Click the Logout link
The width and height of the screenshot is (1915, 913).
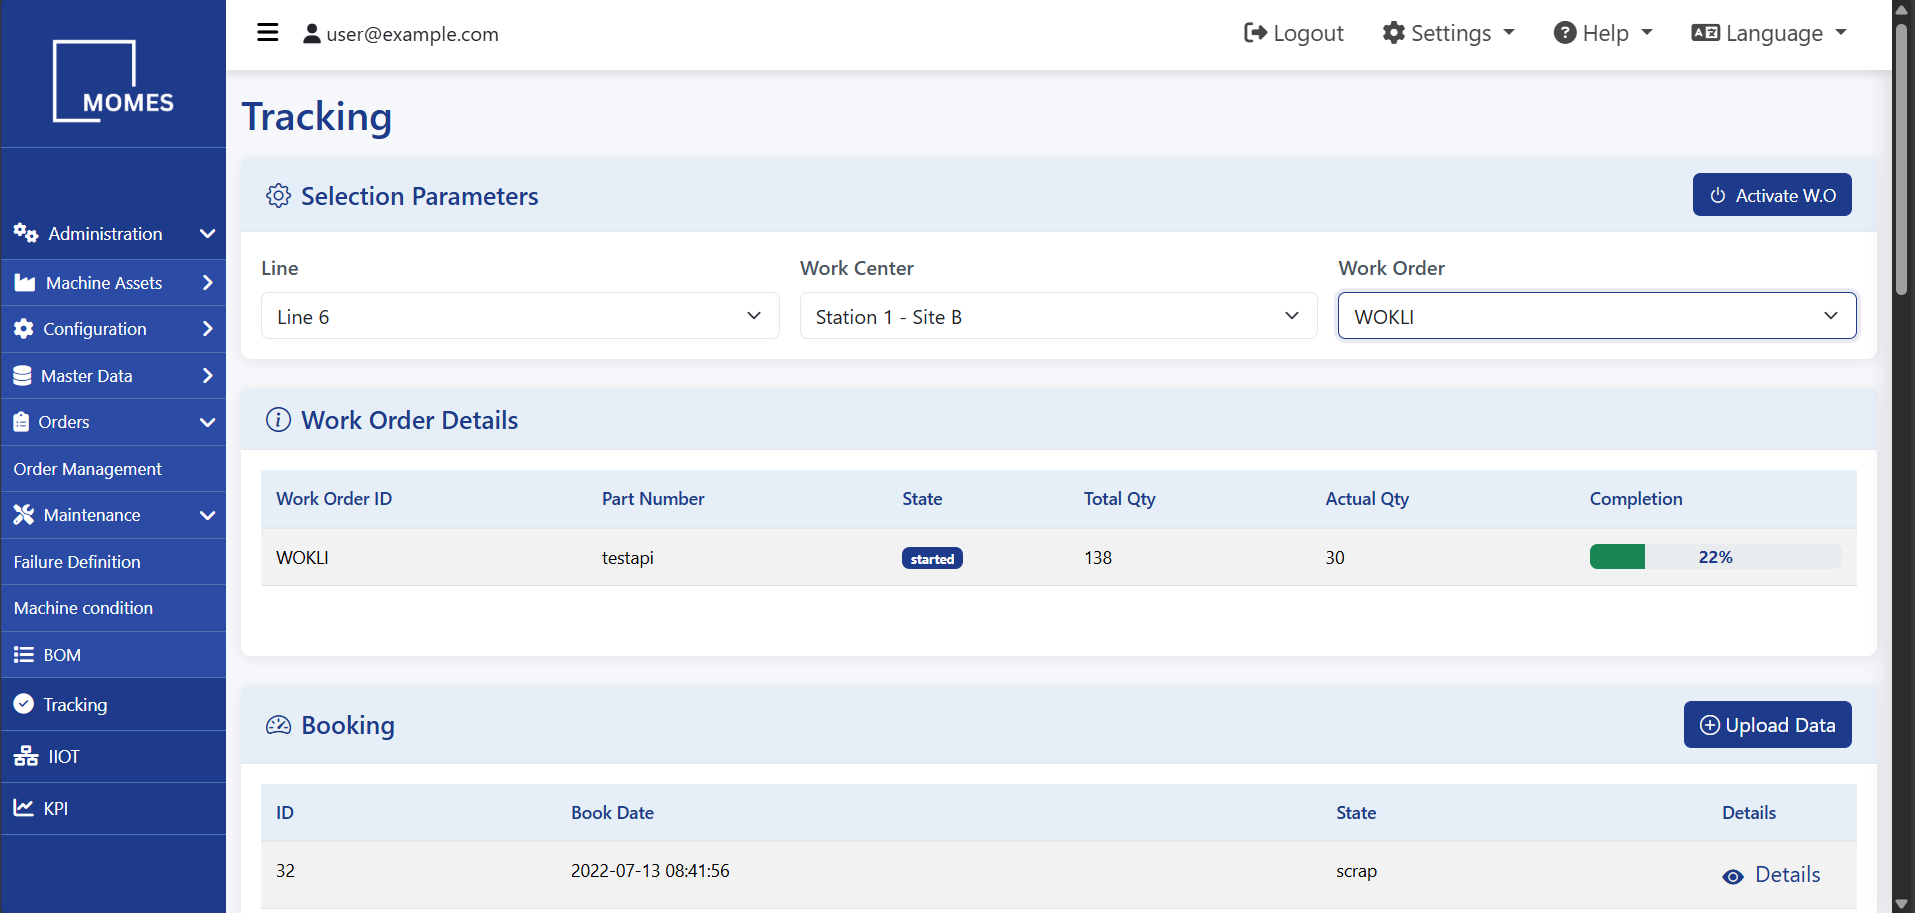(1294, 33)
